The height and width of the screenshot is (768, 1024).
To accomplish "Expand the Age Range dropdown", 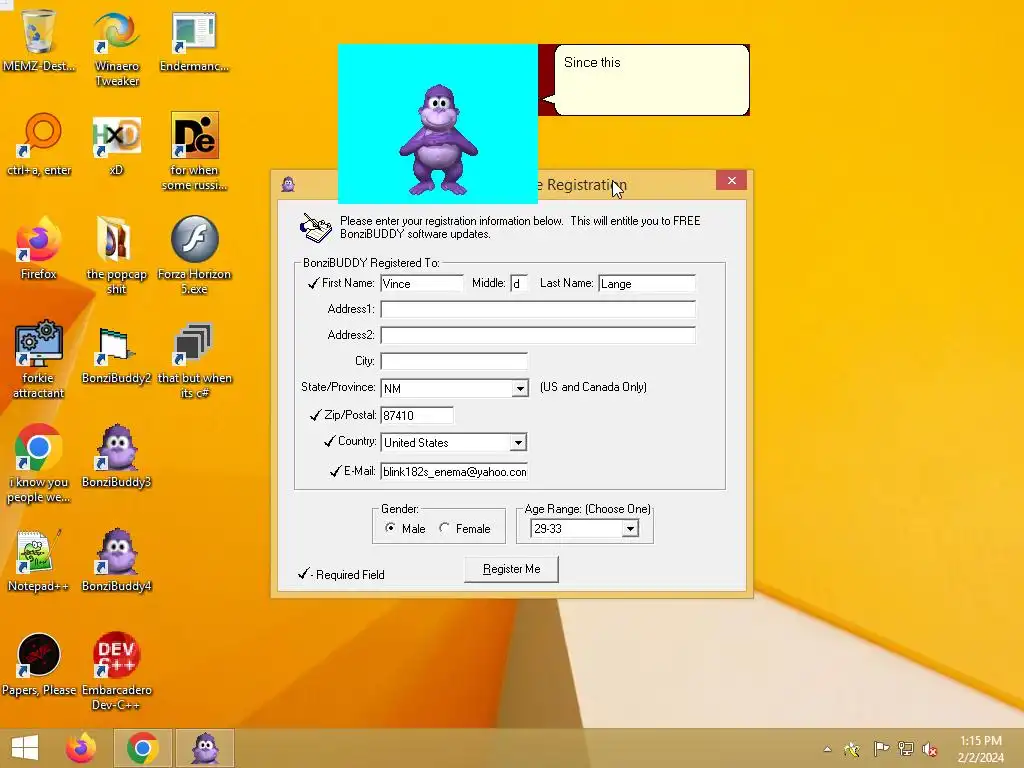I will [x=630, y=528].
